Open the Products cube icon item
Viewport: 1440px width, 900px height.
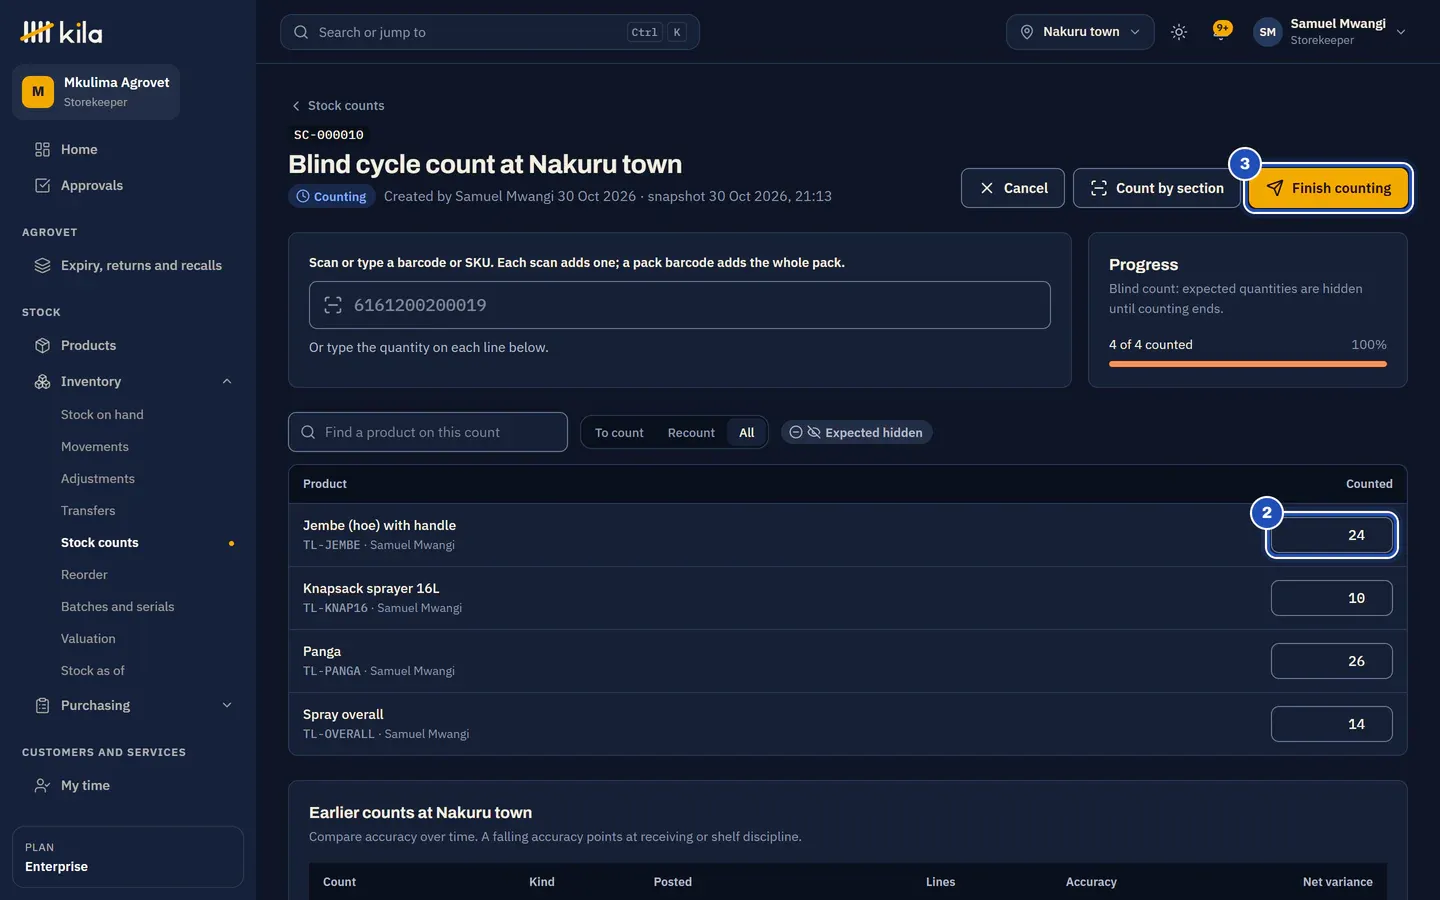click(42, 345)
